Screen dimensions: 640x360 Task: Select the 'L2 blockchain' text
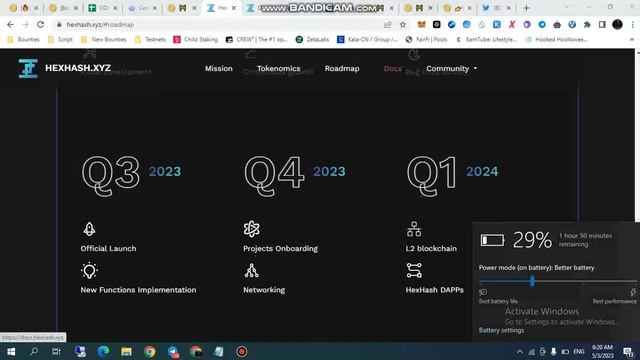431,248
